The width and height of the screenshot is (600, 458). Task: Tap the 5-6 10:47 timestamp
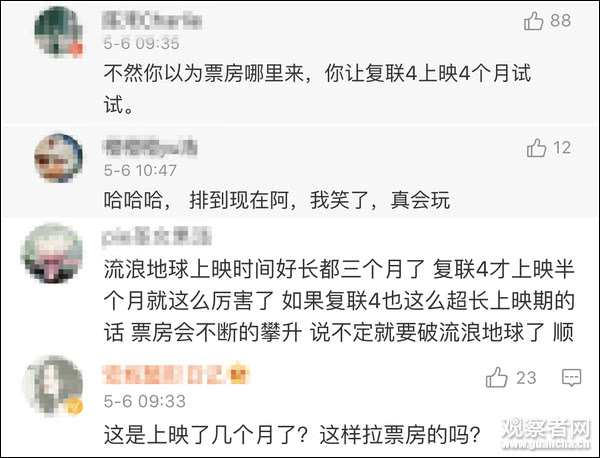pyautogui.click(x=141, y=169)
